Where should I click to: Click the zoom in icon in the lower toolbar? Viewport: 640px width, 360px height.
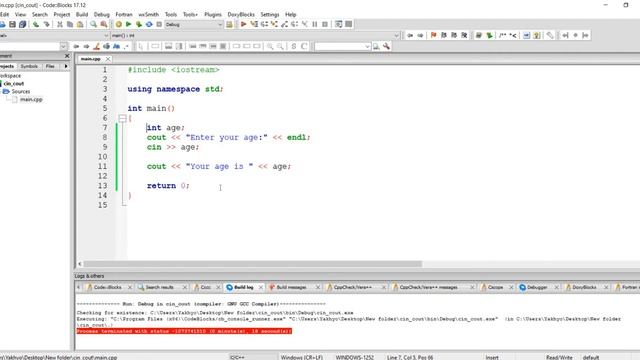tap(270, 47)
